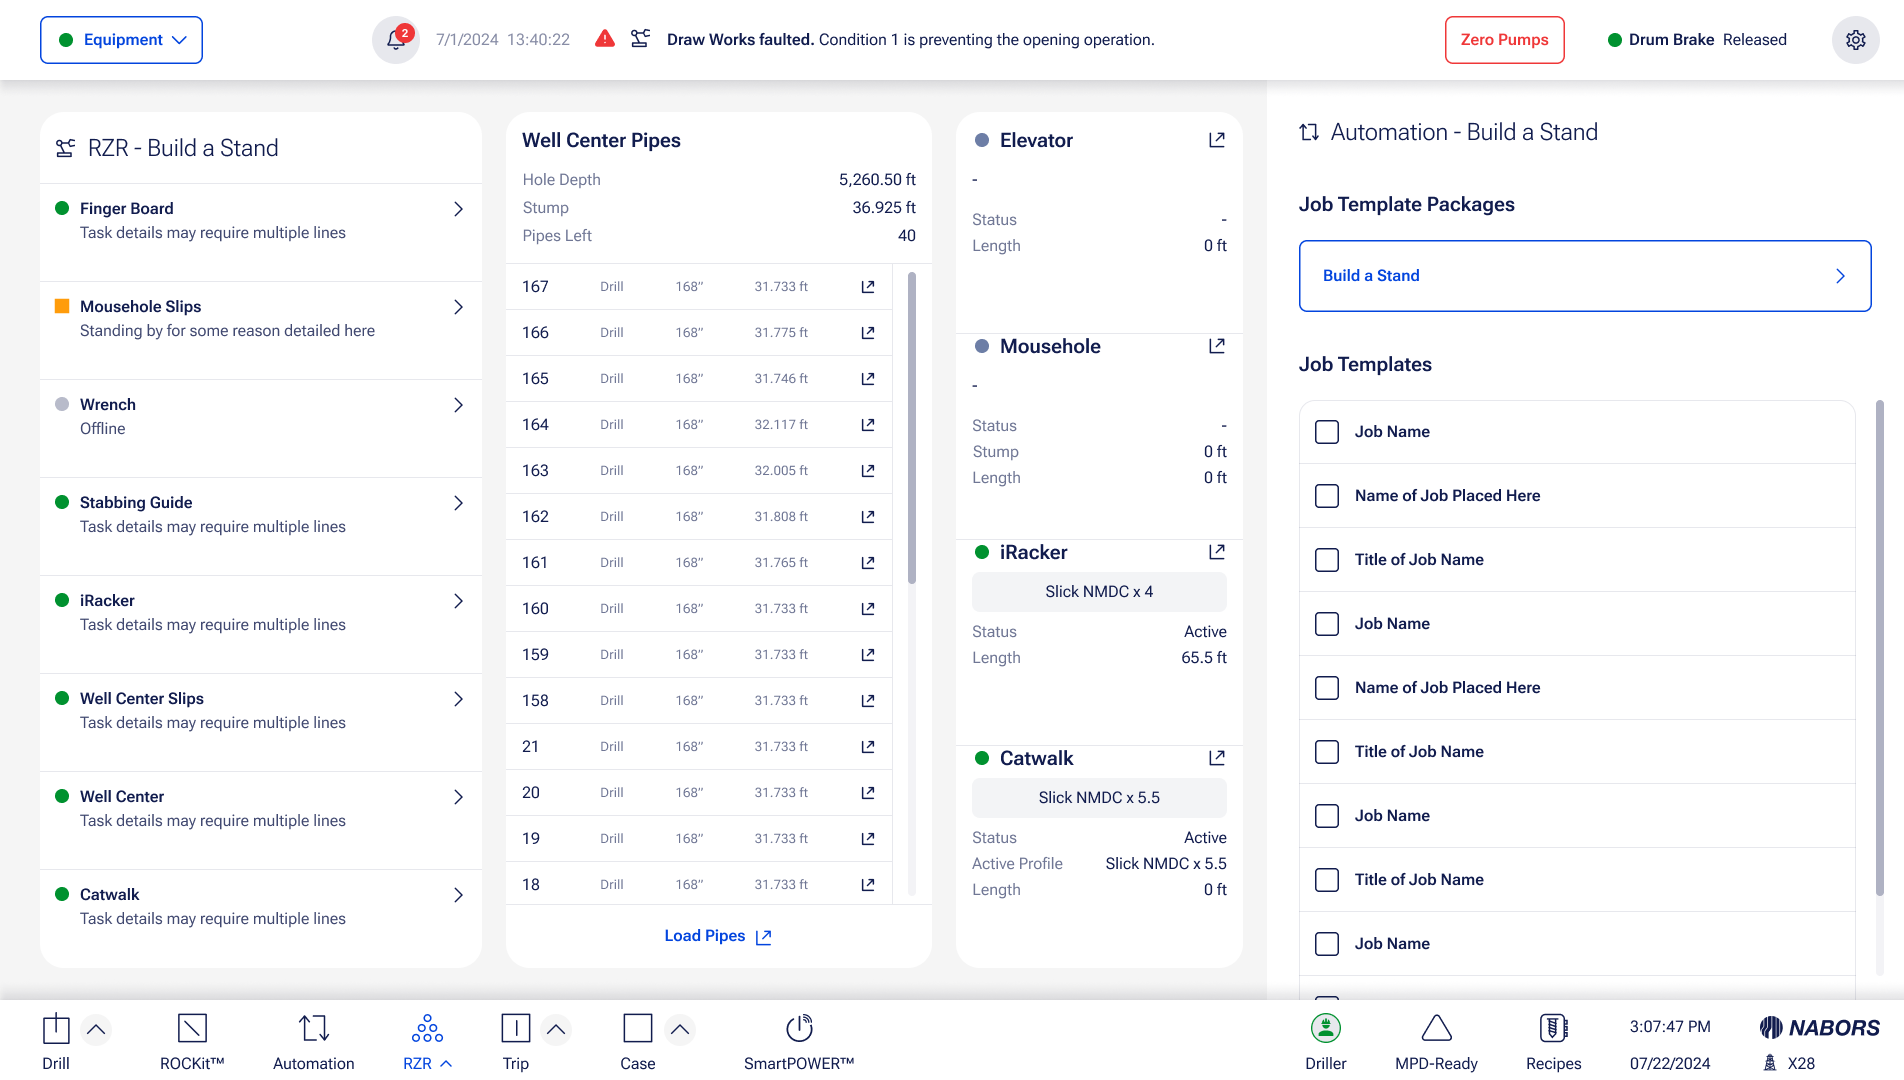Image resolution: width=1904 pixels, height=1080 pixels.
Task: Open the notifications bell icon
Action: point(396,40)
